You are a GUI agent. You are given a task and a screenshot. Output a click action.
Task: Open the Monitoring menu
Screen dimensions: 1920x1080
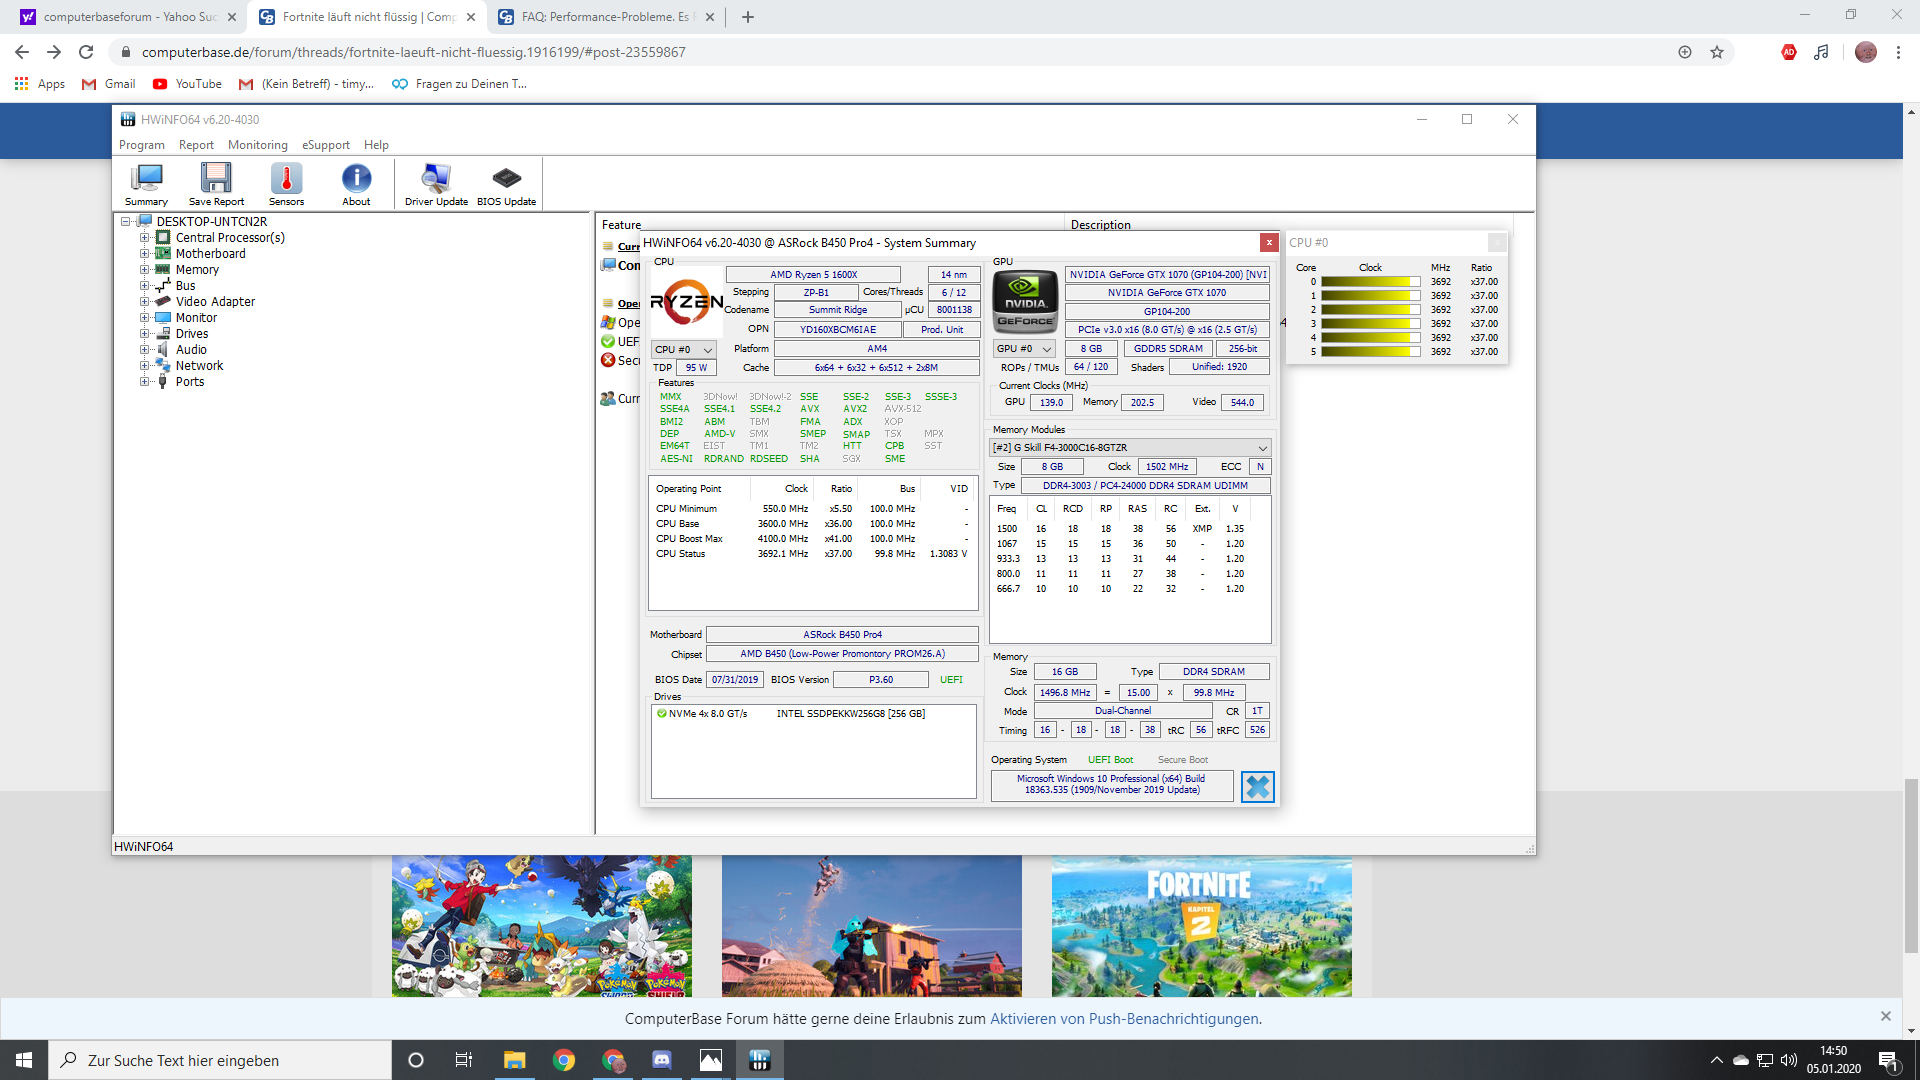pyautogui.click(x=257, y=145)
